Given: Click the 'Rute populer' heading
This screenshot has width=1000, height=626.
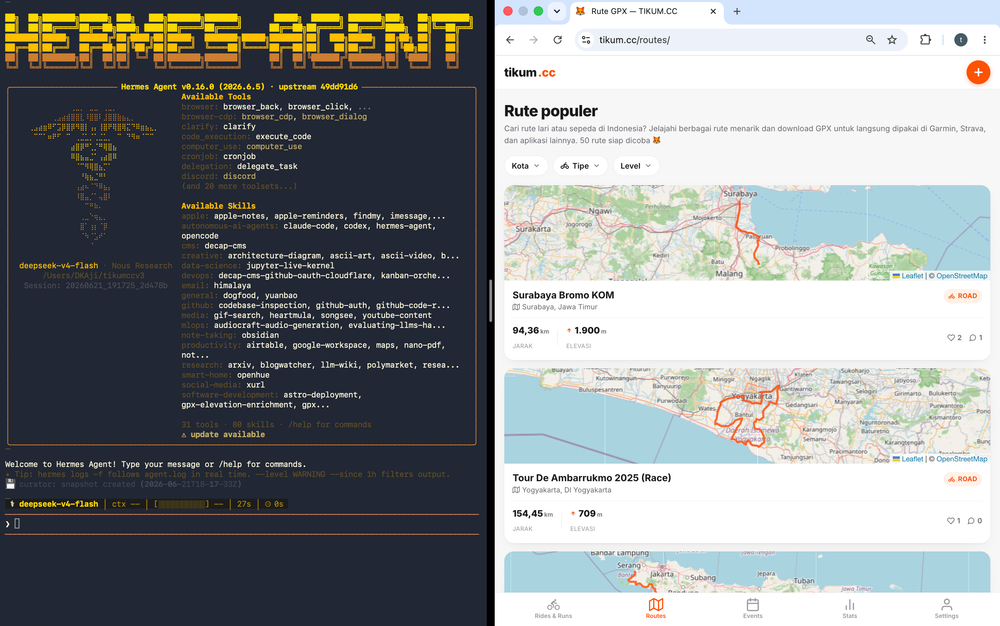Looking at the screenshot, I should click(551, 111).
